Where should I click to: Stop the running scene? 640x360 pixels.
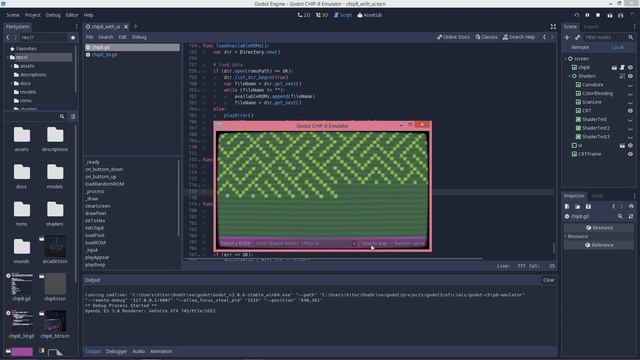(598, 15)
